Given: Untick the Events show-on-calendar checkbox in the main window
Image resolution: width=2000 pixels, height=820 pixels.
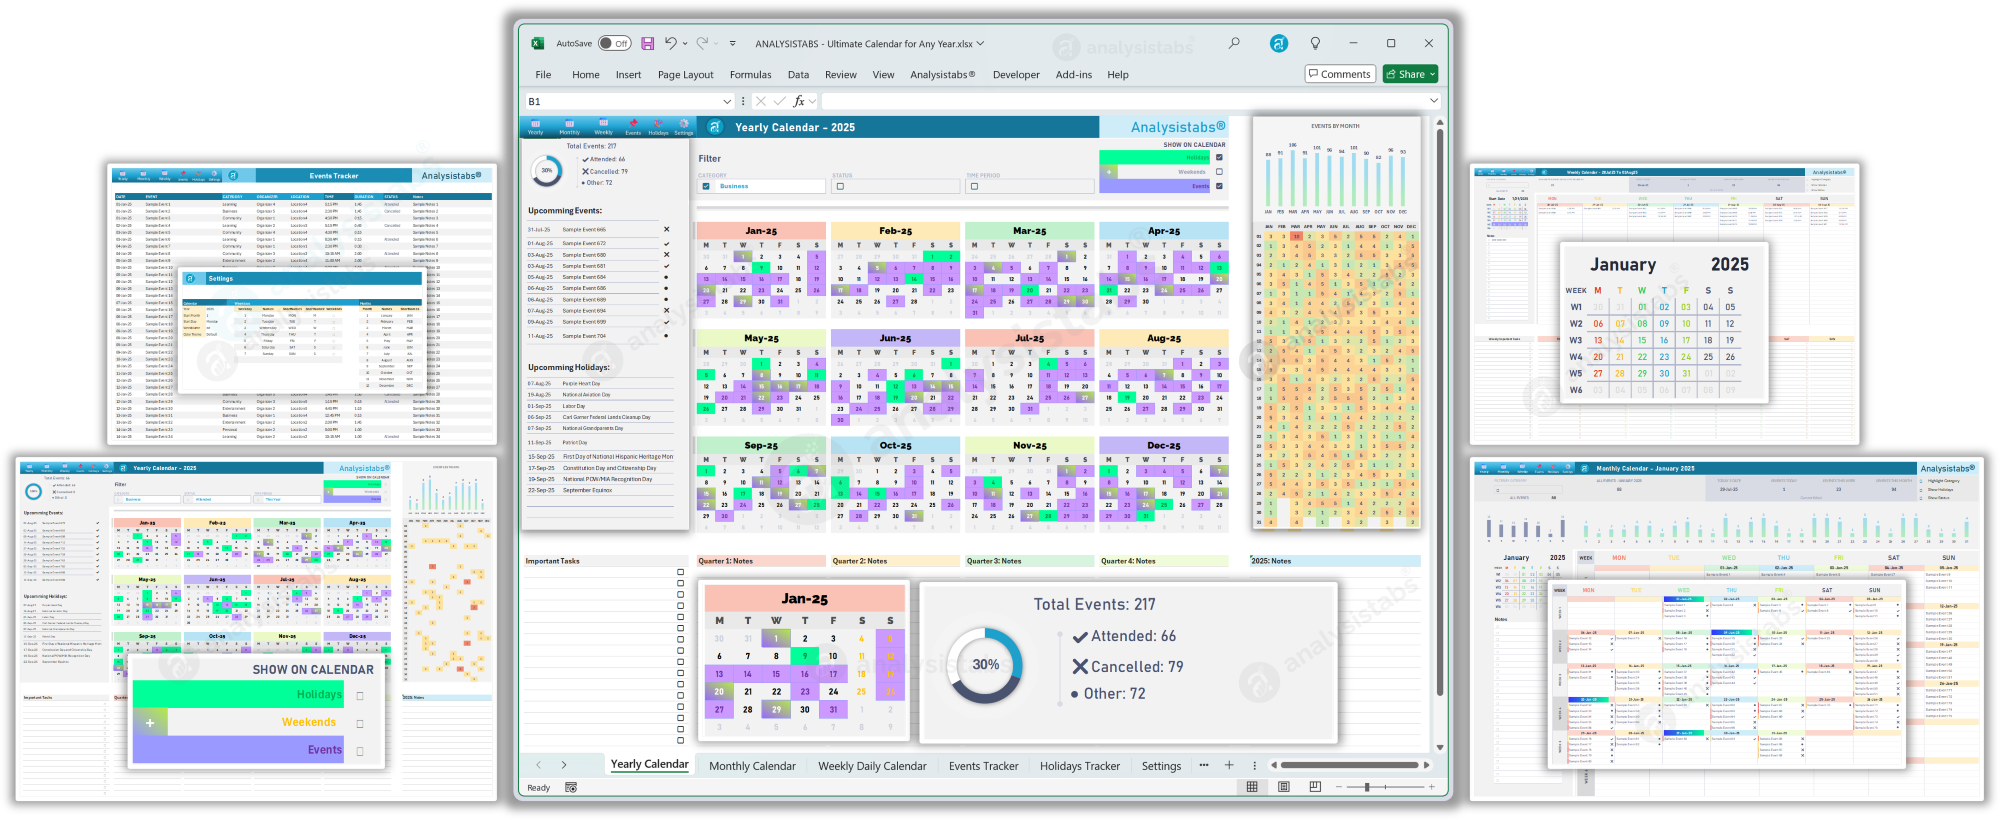Looking at the screenshot, I should (x=1219, y=186).
